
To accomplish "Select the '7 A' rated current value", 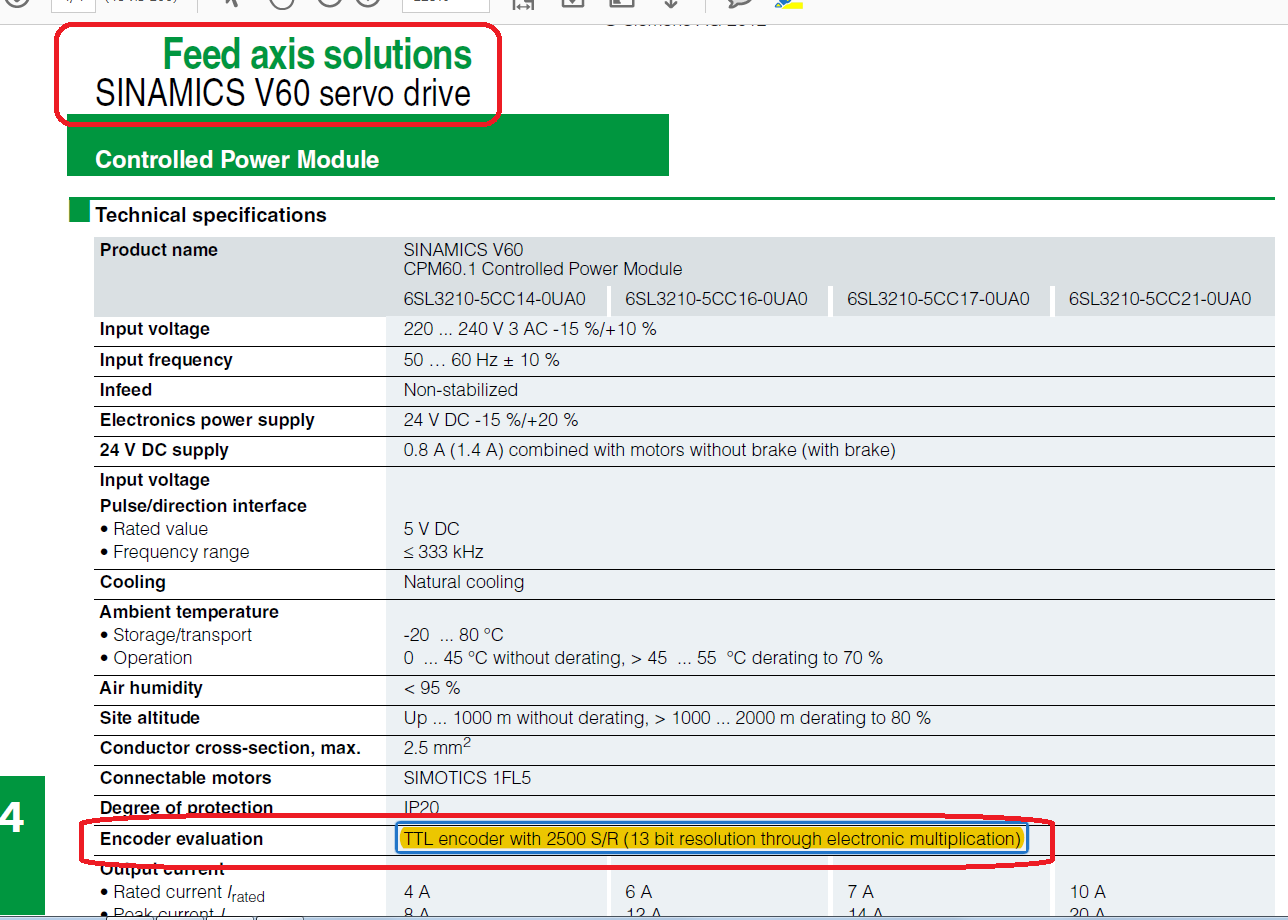I will [x=861, y=892].
